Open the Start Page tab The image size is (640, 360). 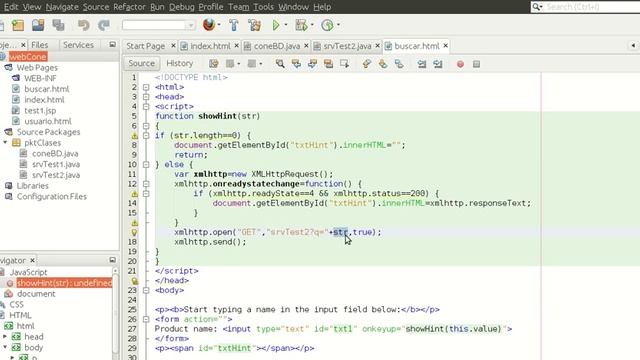(x=145, y=46)
